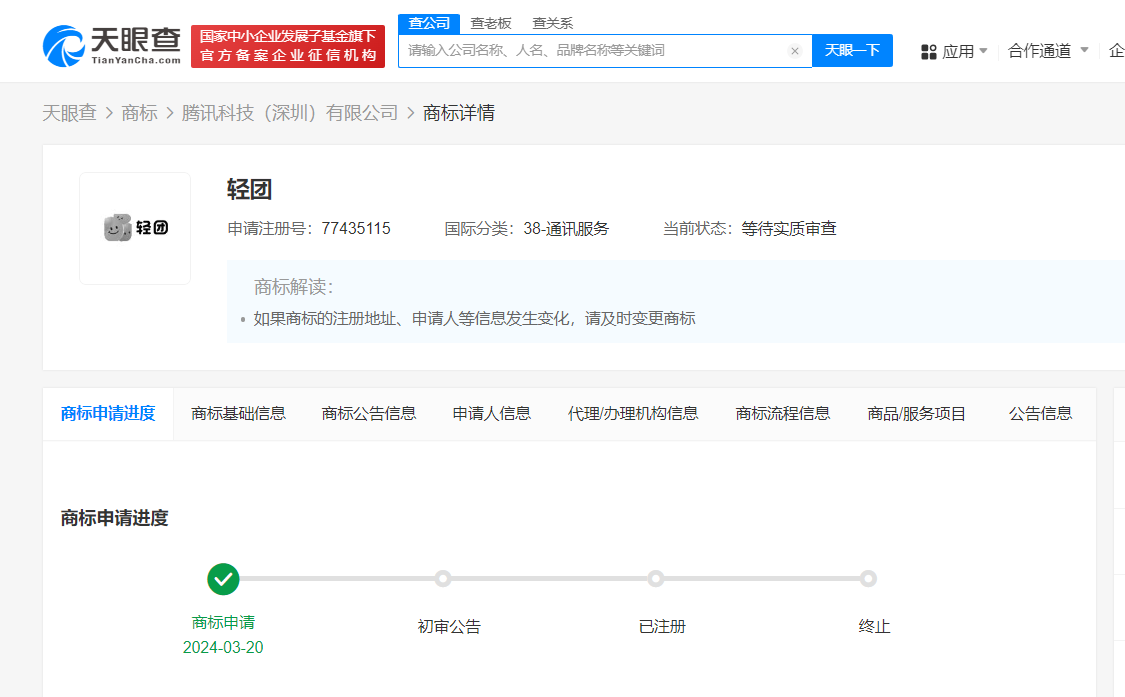Switch to the 查关系 tab
This screenshot has width=1125, height=697.
tap(551, 22)
